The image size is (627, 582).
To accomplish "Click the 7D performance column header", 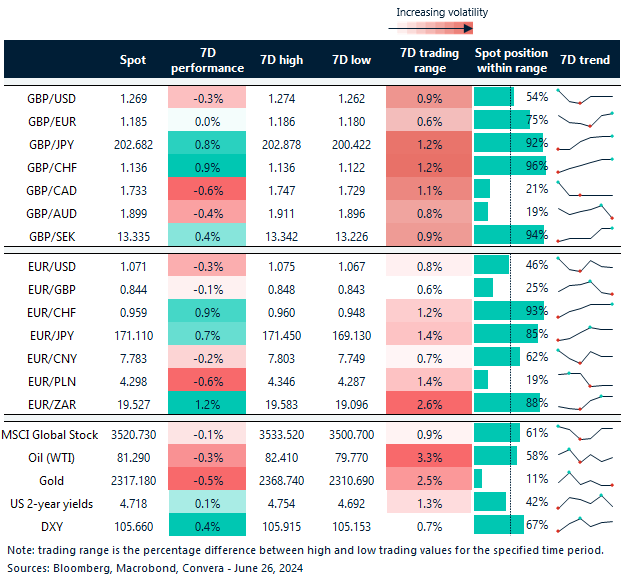I will pos(205,60).
